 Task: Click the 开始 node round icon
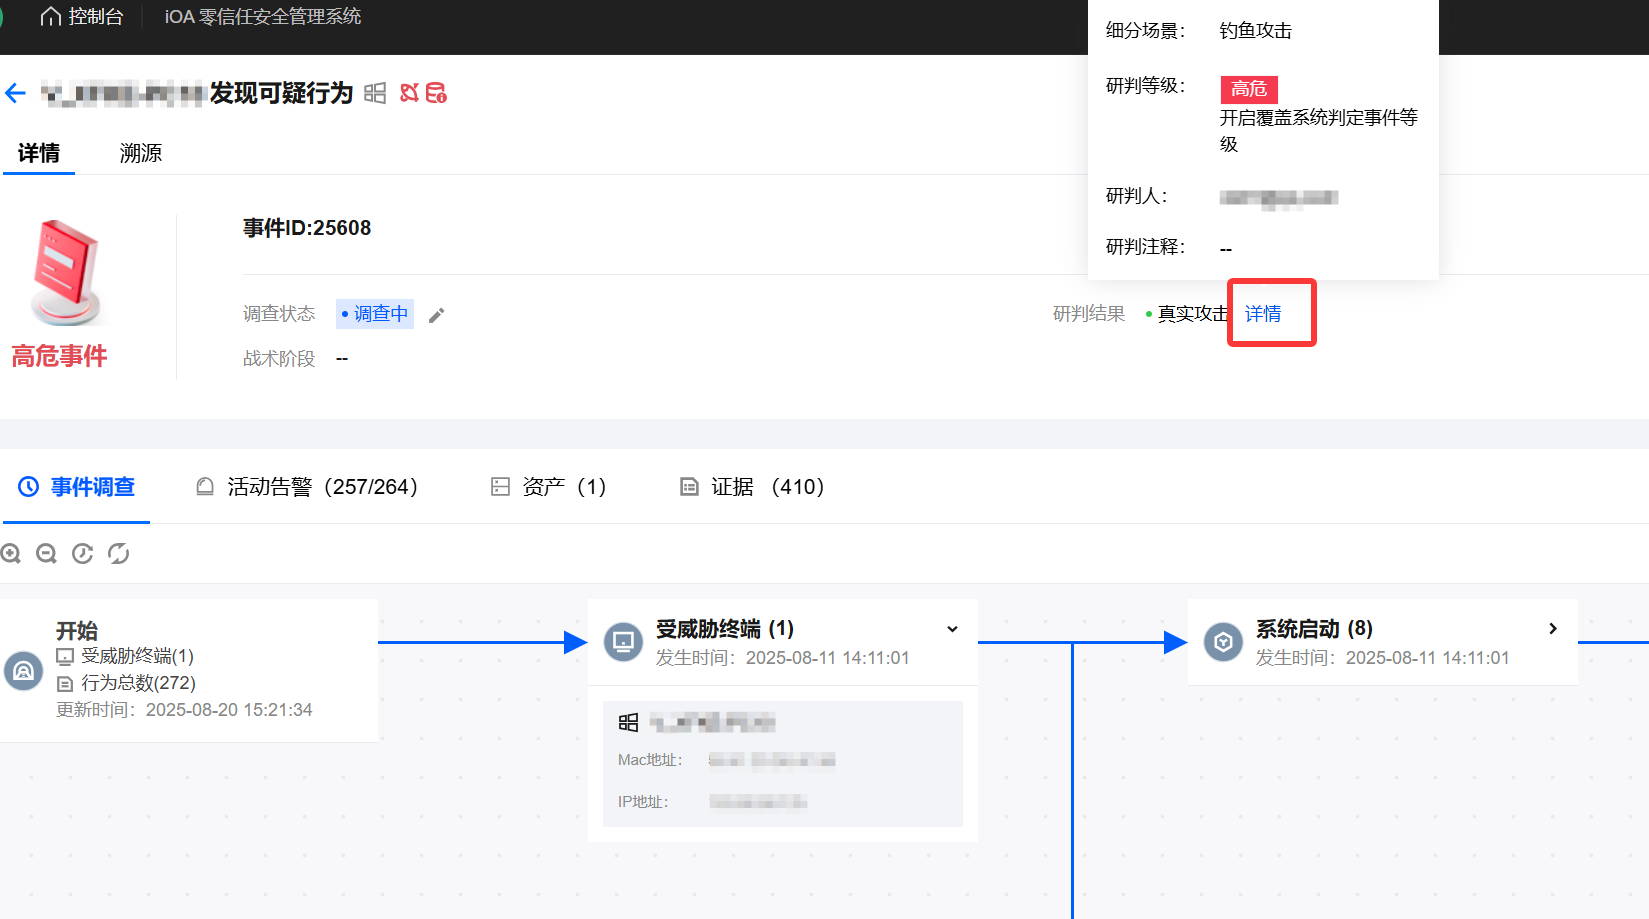(x=23, y=671)
